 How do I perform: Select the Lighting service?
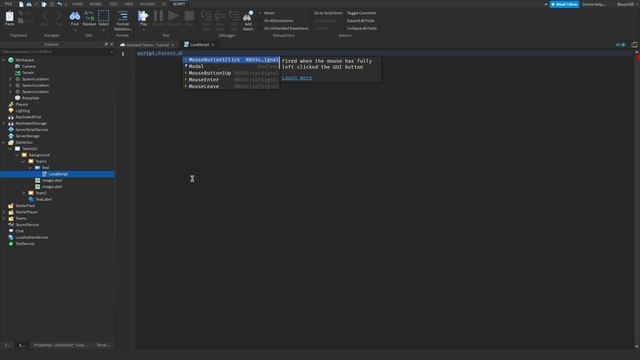click(22, 111)
